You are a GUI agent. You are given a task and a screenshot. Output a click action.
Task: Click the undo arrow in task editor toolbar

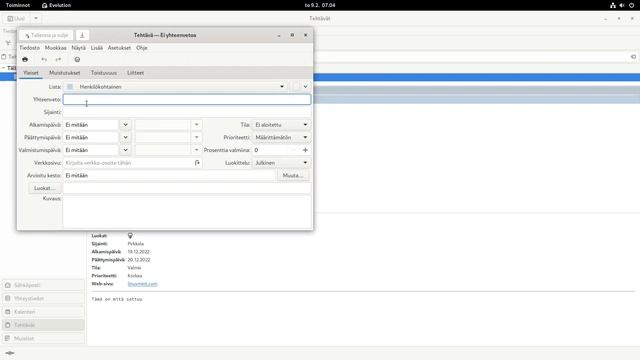point(44,60)
